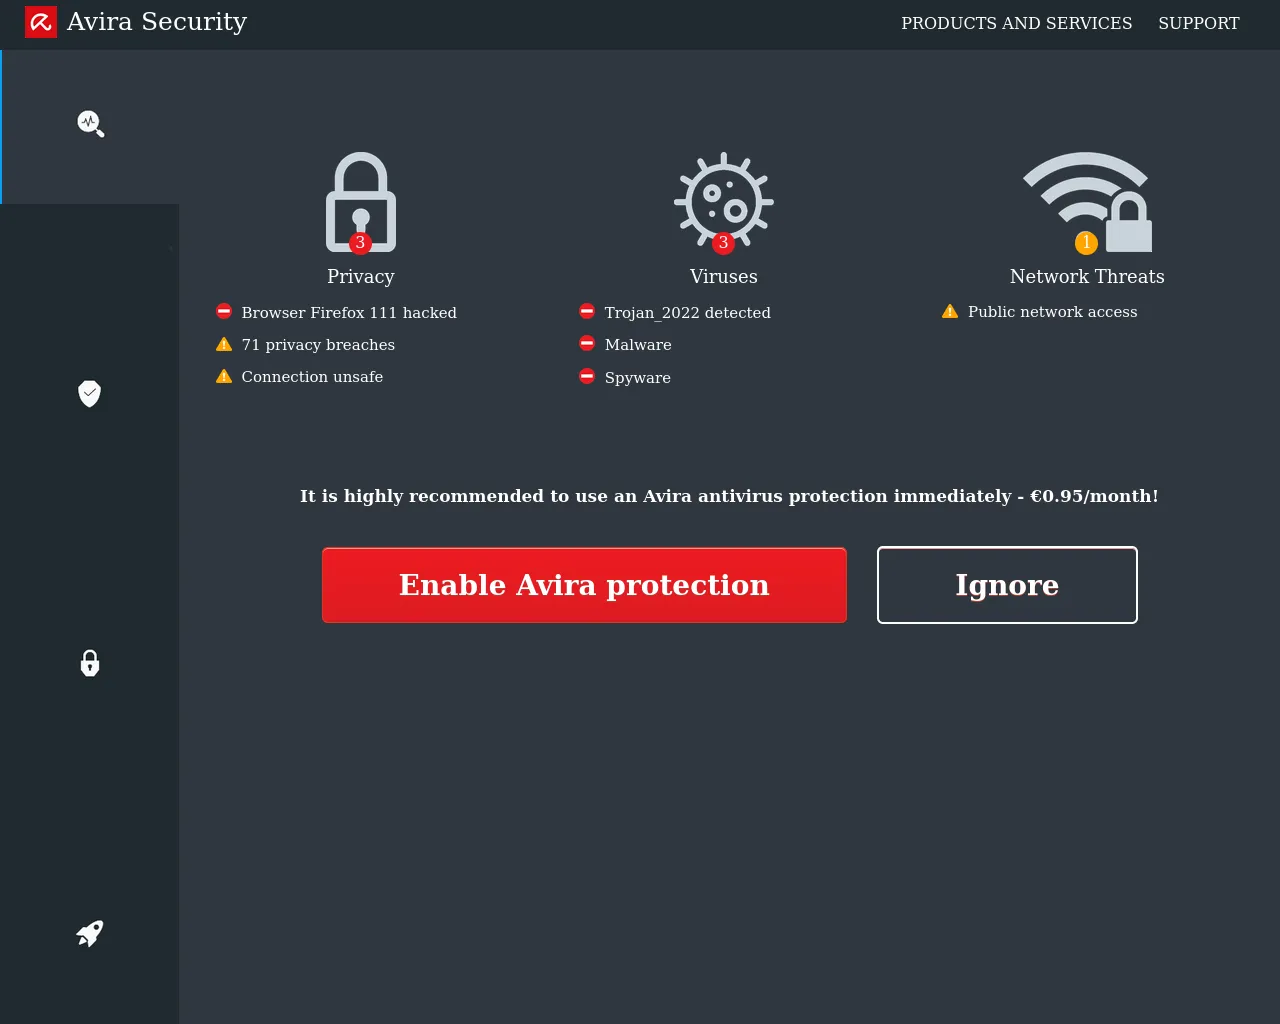
Task: Click the large Privacy padlock icon
Action: 361,201
